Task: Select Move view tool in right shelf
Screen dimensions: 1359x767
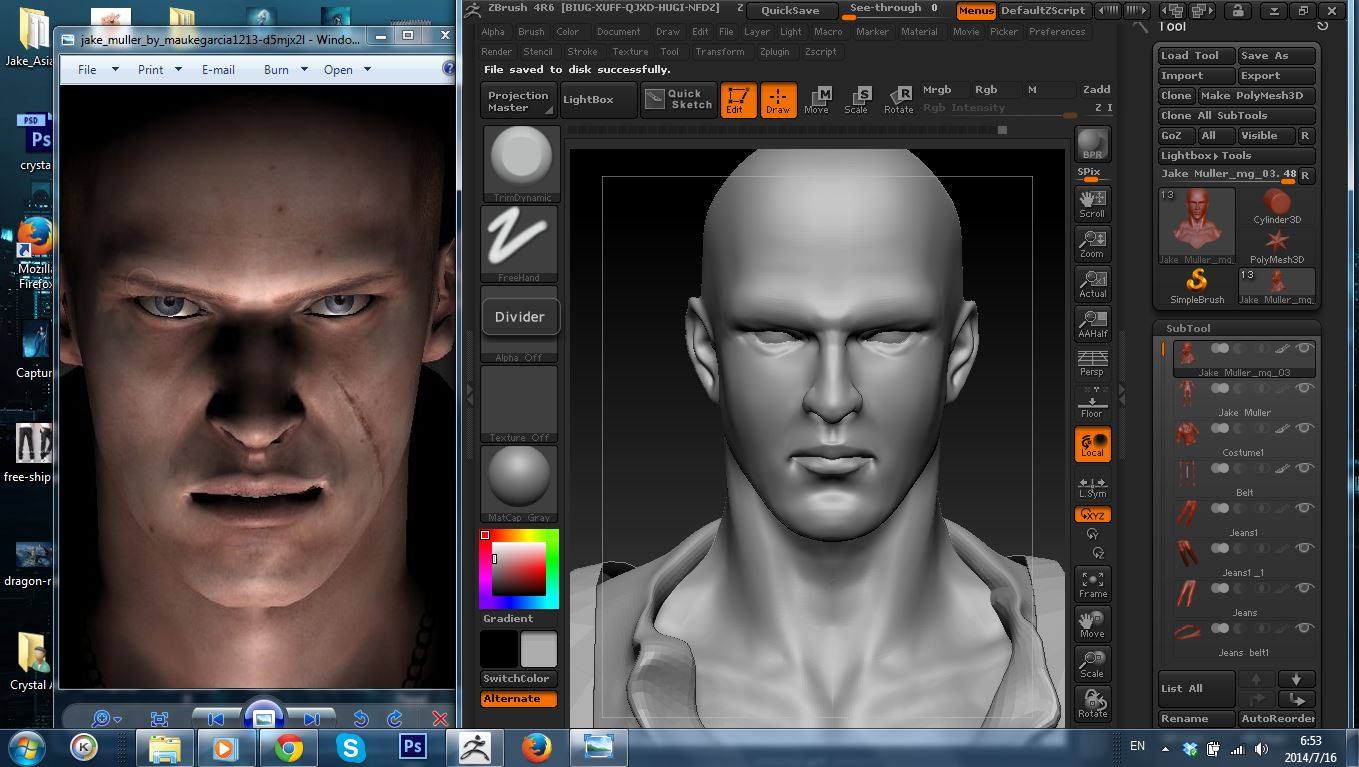Action: coord(1092,624)
